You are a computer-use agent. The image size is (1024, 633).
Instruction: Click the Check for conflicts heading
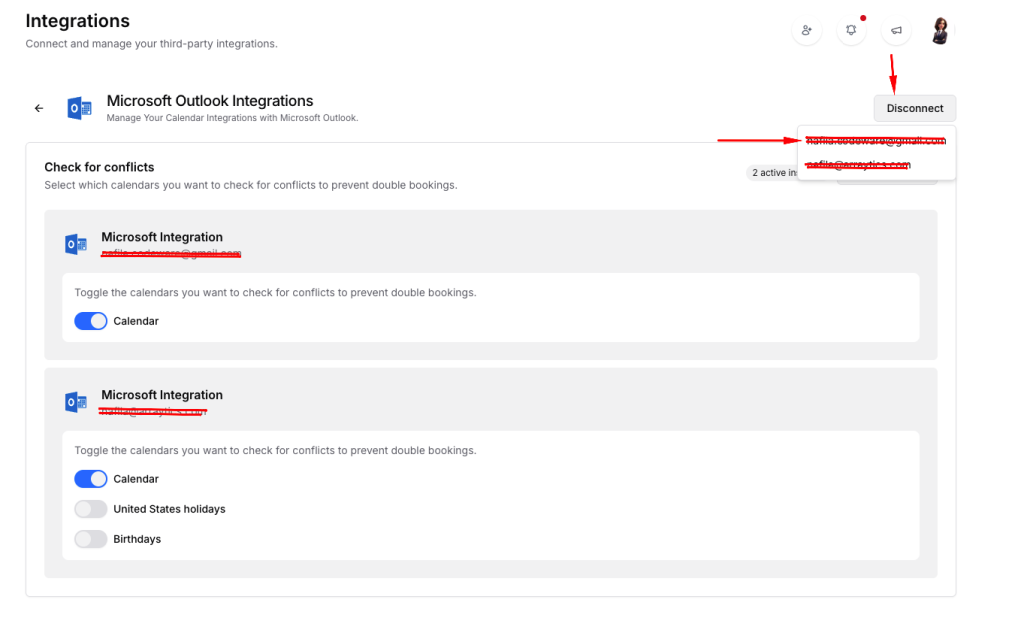coord(99,167)
